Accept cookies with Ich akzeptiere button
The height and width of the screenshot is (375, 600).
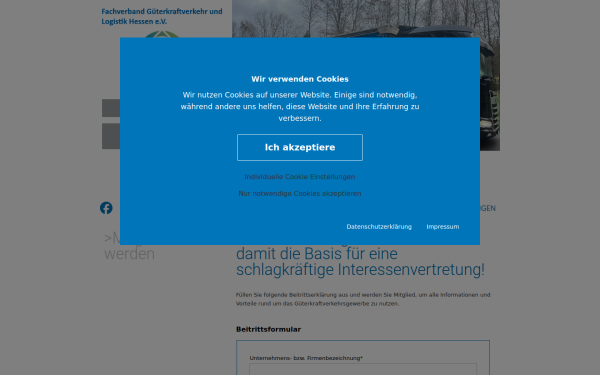click(x=300, y=147)
